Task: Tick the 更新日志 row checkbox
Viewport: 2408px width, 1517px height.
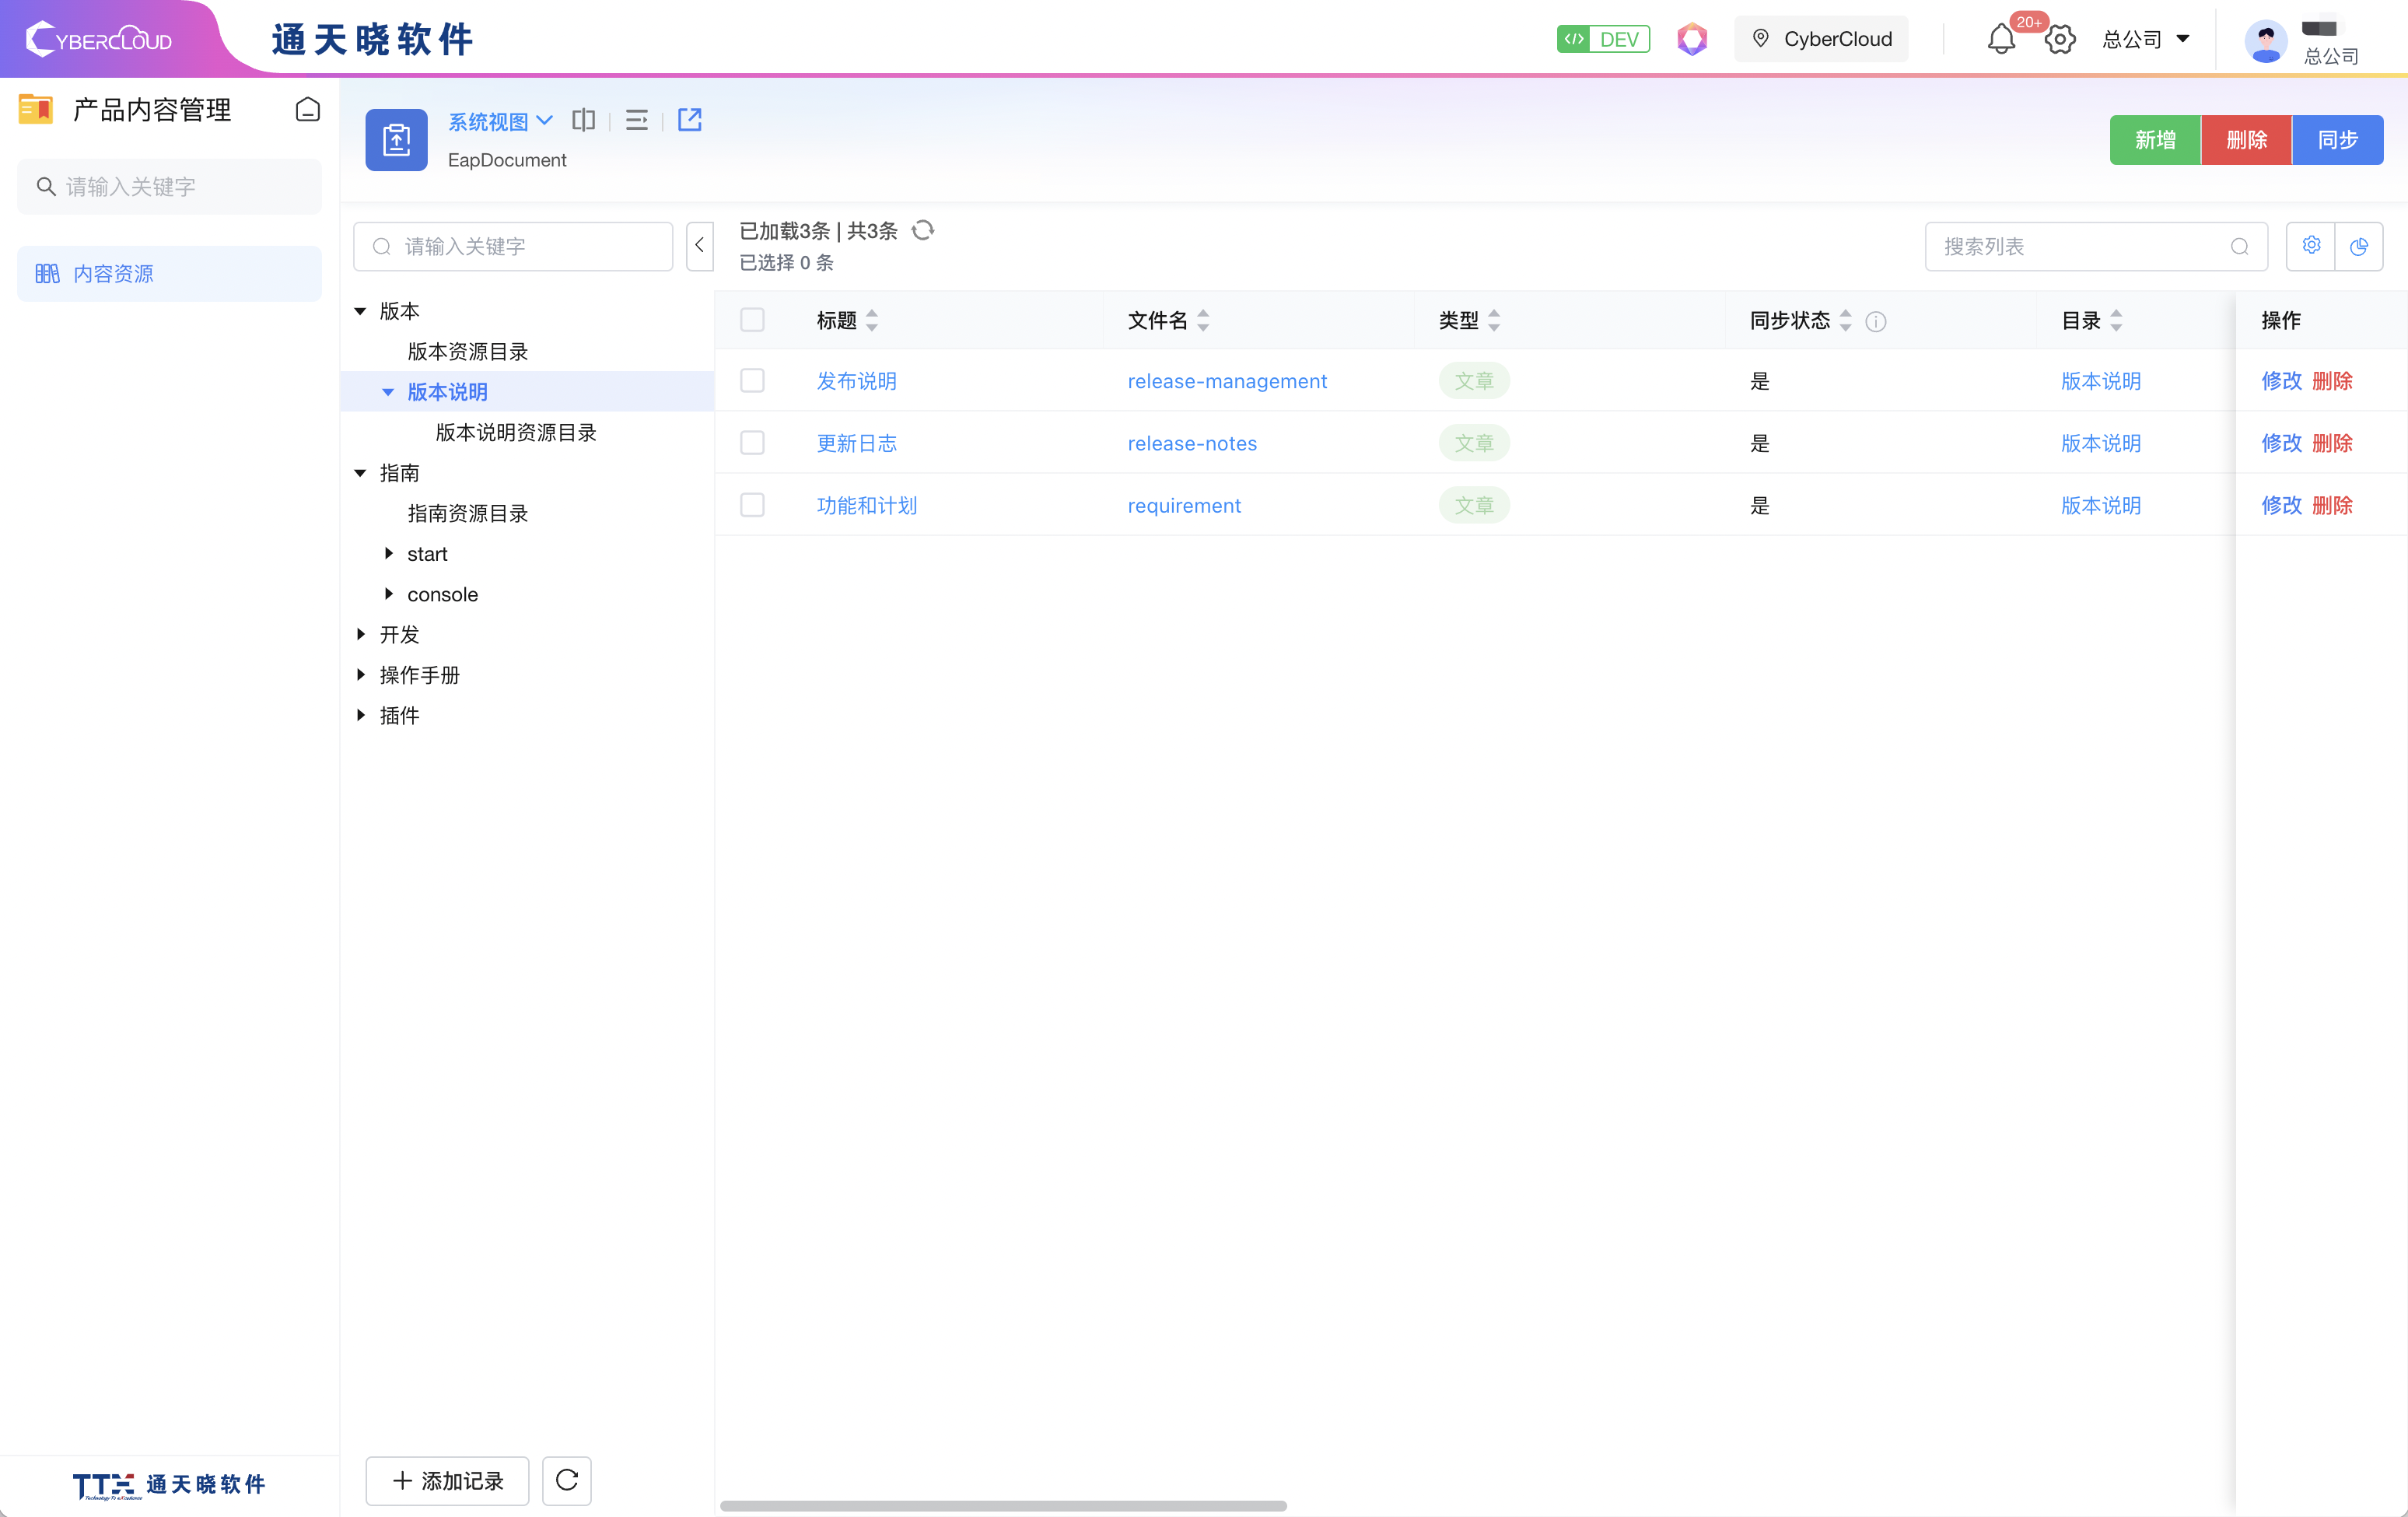Action: 752,443
